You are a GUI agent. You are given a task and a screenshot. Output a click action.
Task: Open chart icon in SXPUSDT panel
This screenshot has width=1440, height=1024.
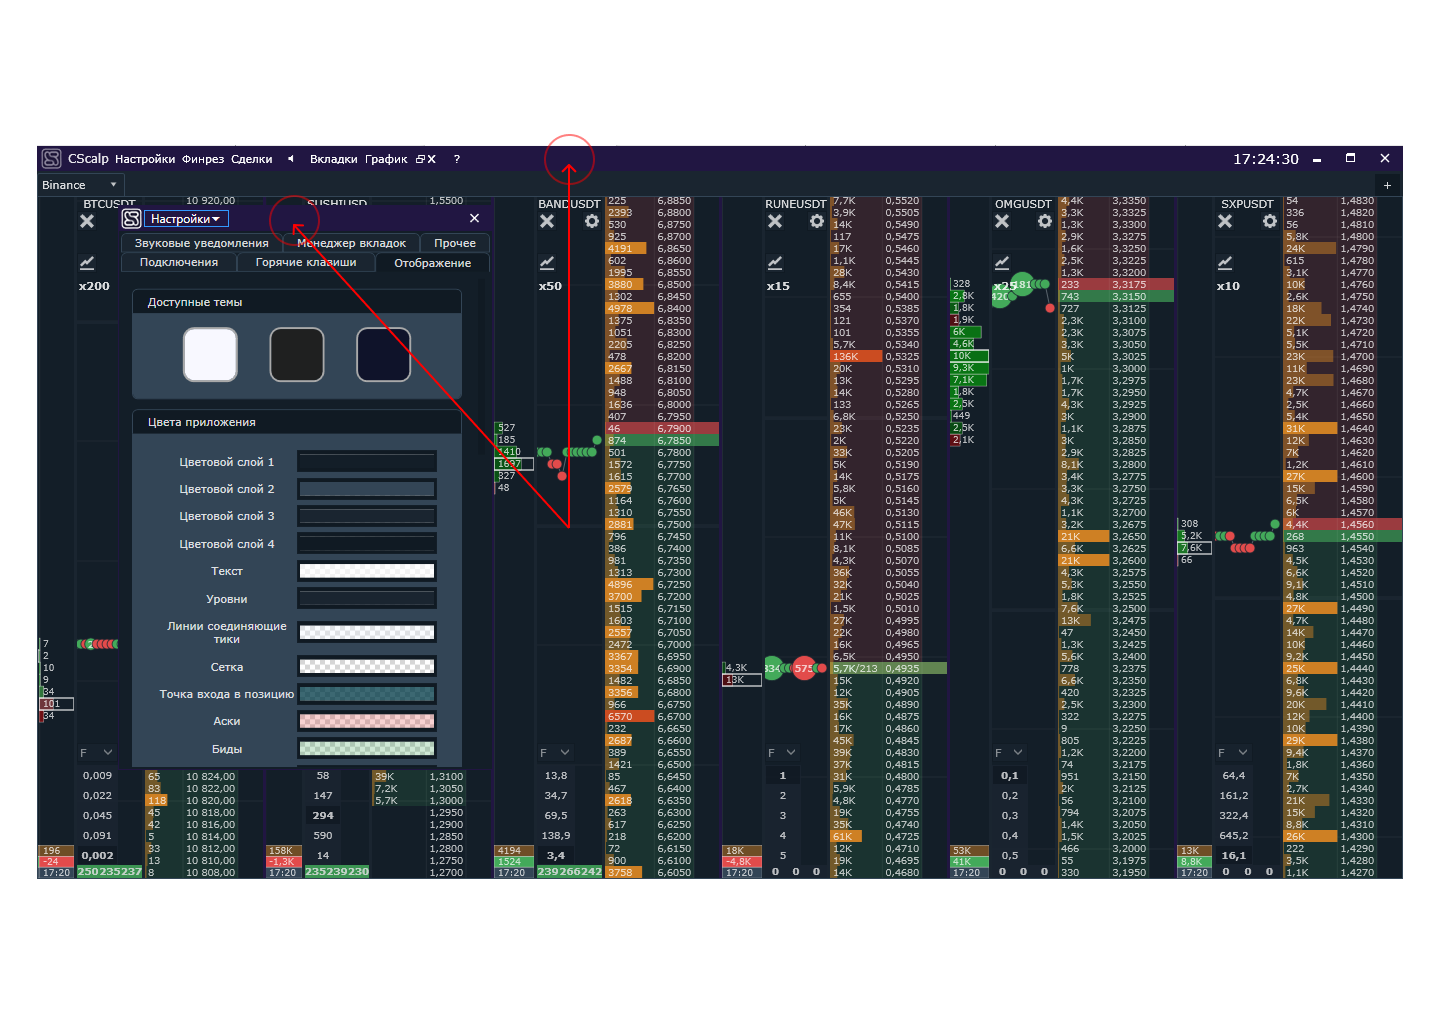pyautogui.click(x=1225, y=262)
